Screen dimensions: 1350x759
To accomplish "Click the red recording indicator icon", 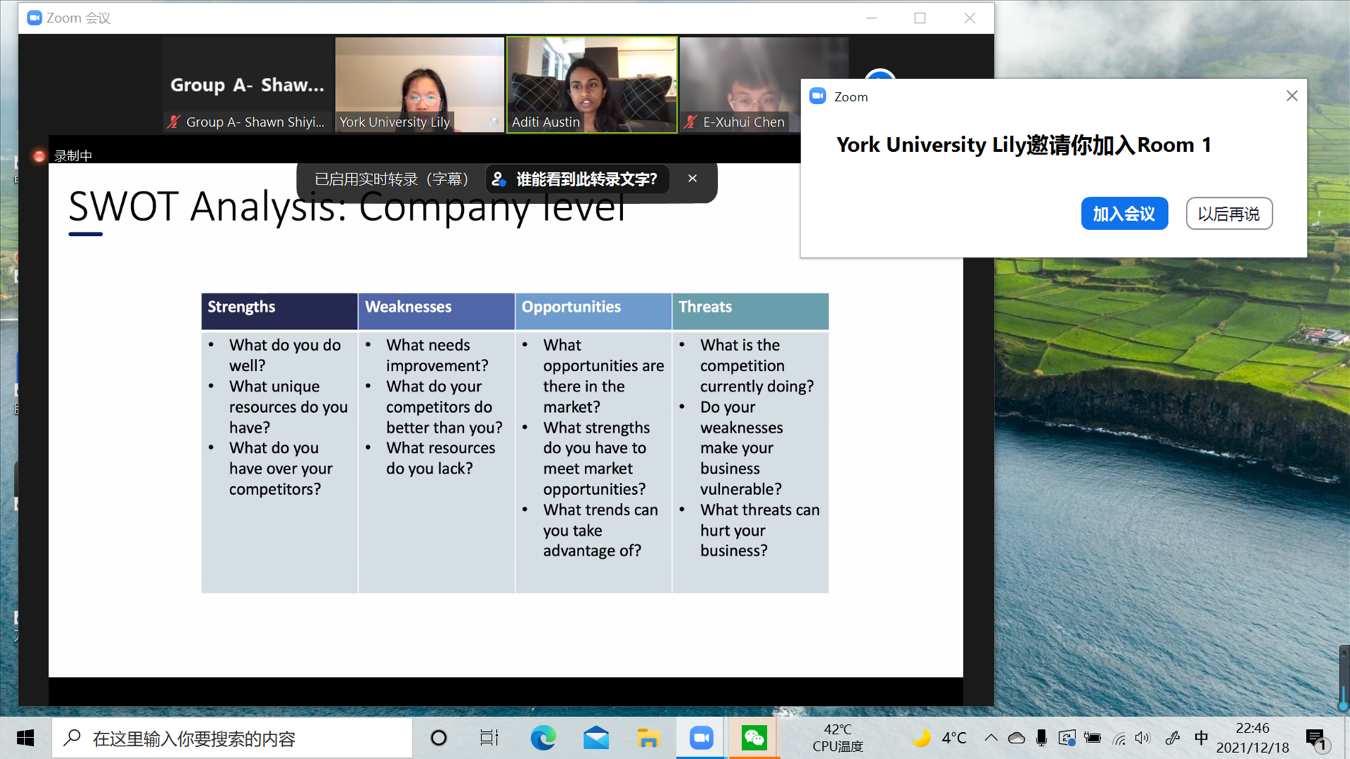I will [39, 156].
